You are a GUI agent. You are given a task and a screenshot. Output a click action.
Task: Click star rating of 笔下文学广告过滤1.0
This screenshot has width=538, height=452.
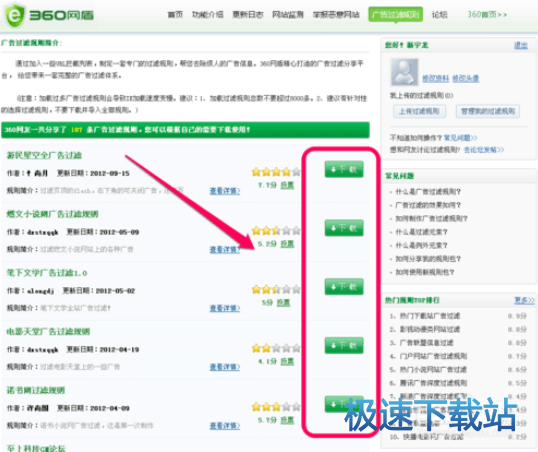coord(276,289)
